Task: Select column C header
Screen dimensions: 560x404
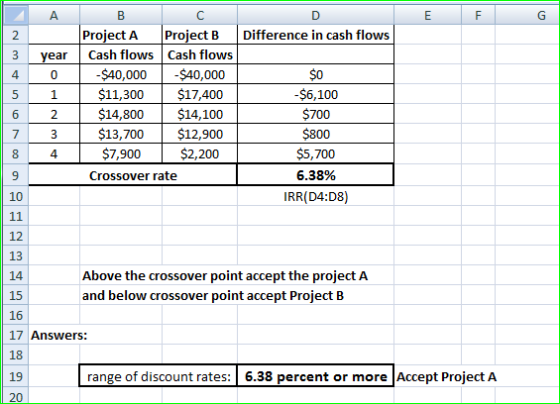Action: (x=200, y=15)
